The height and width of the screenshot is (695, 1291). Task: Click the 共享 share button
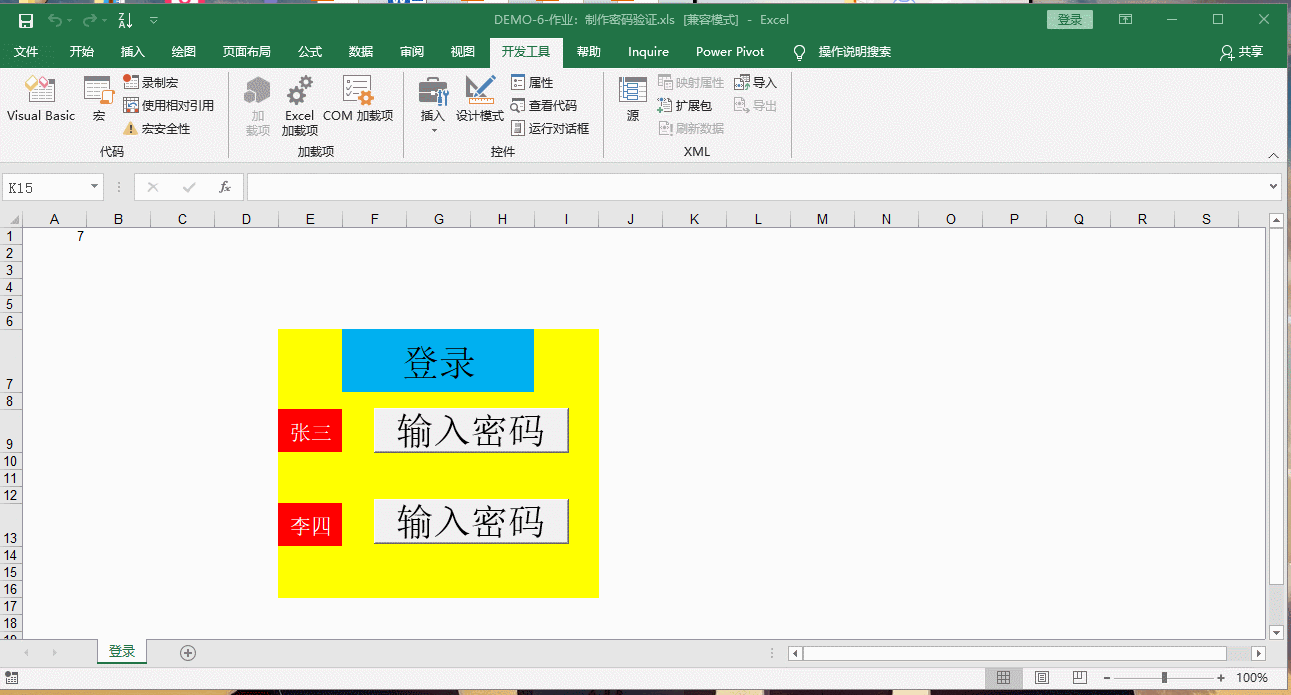point(1241,52)
